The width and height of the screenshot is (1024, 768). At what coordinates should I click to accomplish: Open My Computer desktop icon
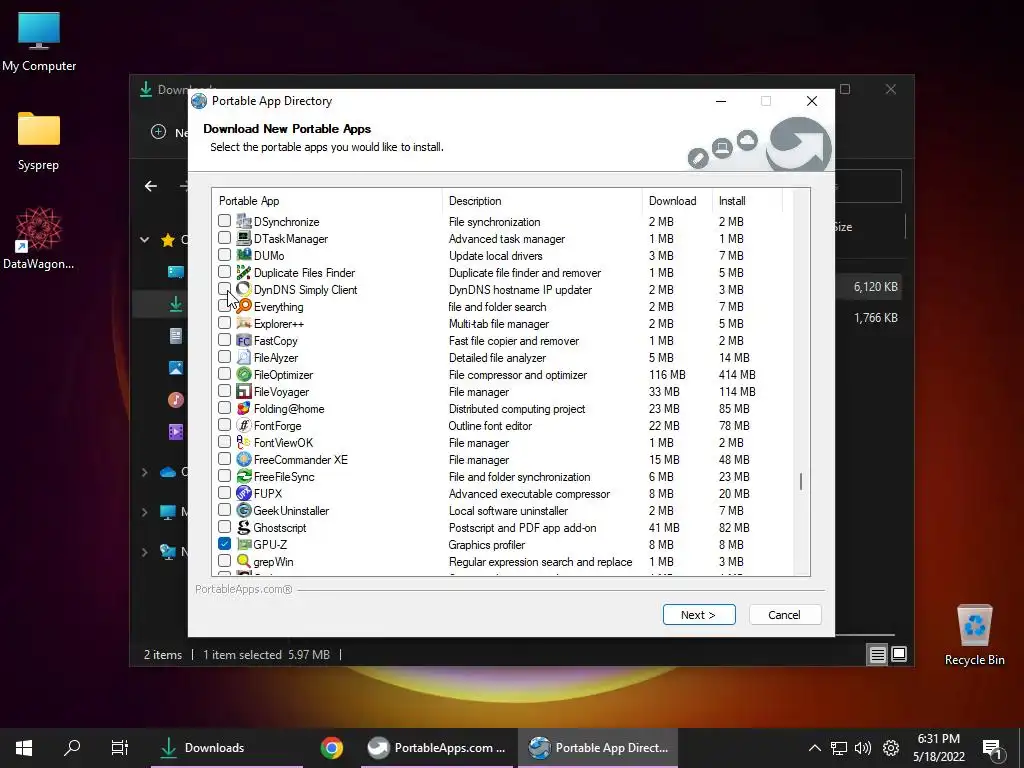tap(39, 42)
